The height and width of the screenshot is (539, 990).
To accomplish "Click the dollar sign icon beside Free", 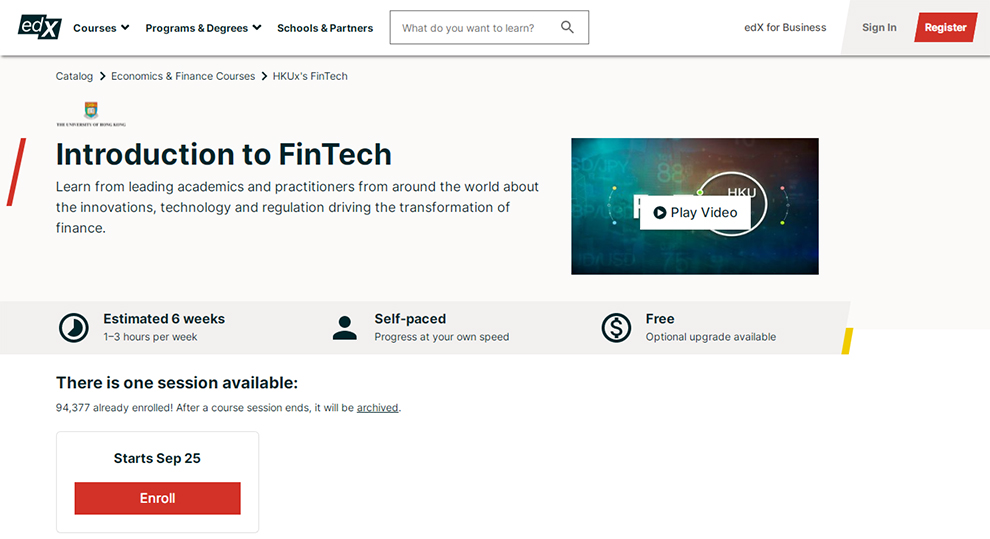I will 616,328.
